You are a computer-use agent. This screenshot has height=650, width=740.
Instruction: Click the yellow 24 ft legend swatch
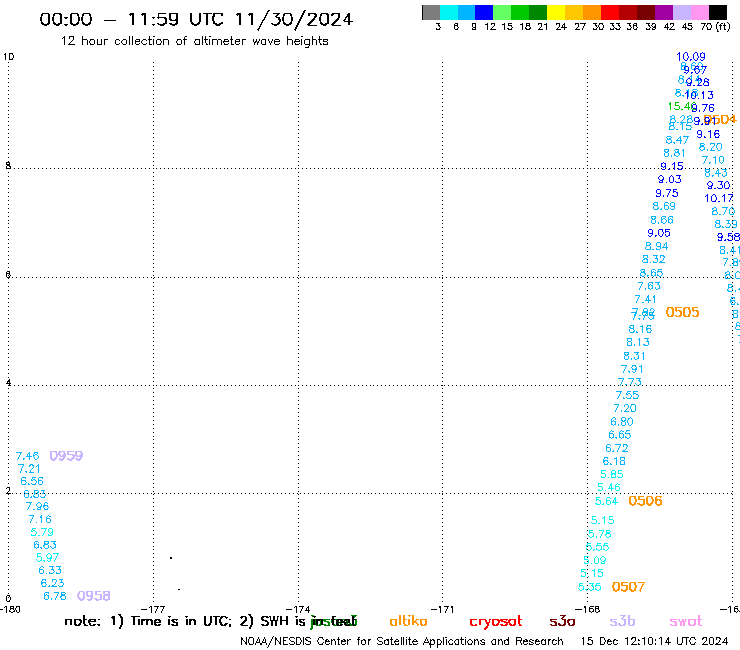(556, 12)
